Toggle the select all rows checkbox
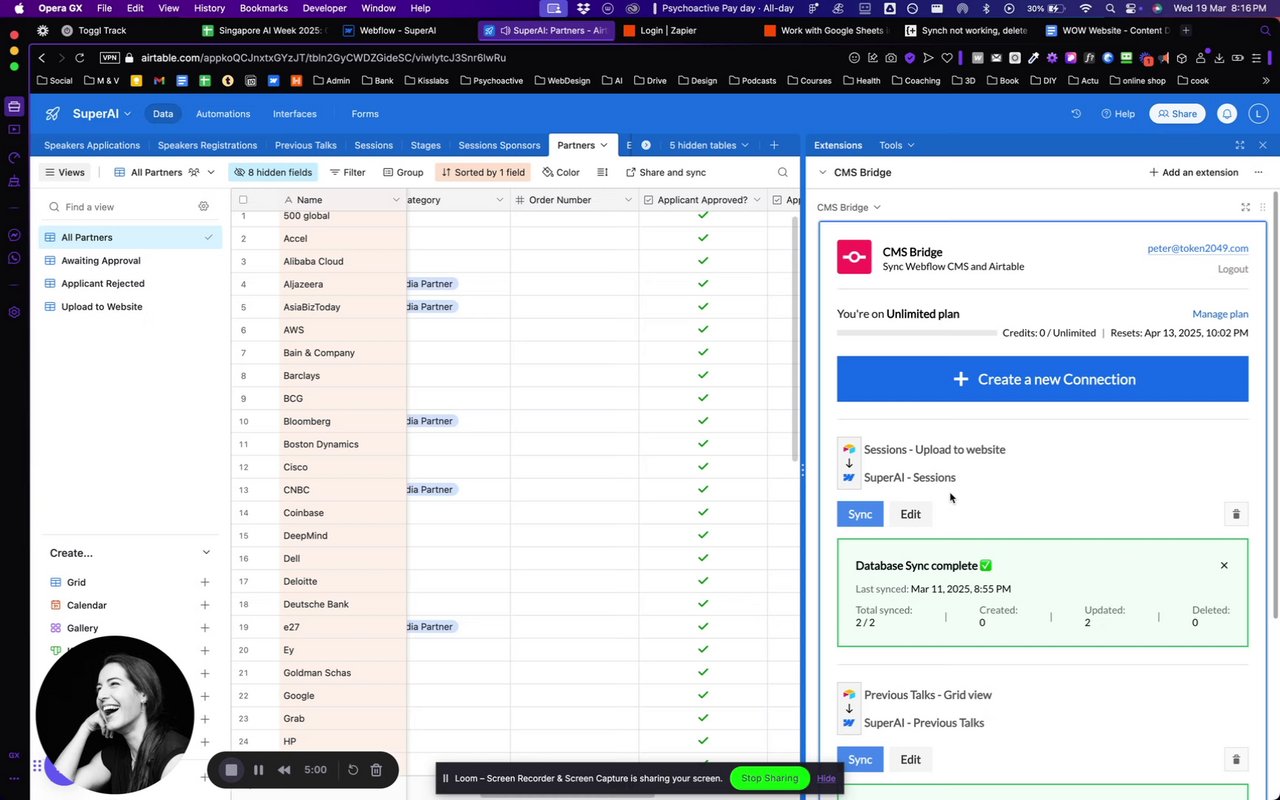 [x=243, y=200]
